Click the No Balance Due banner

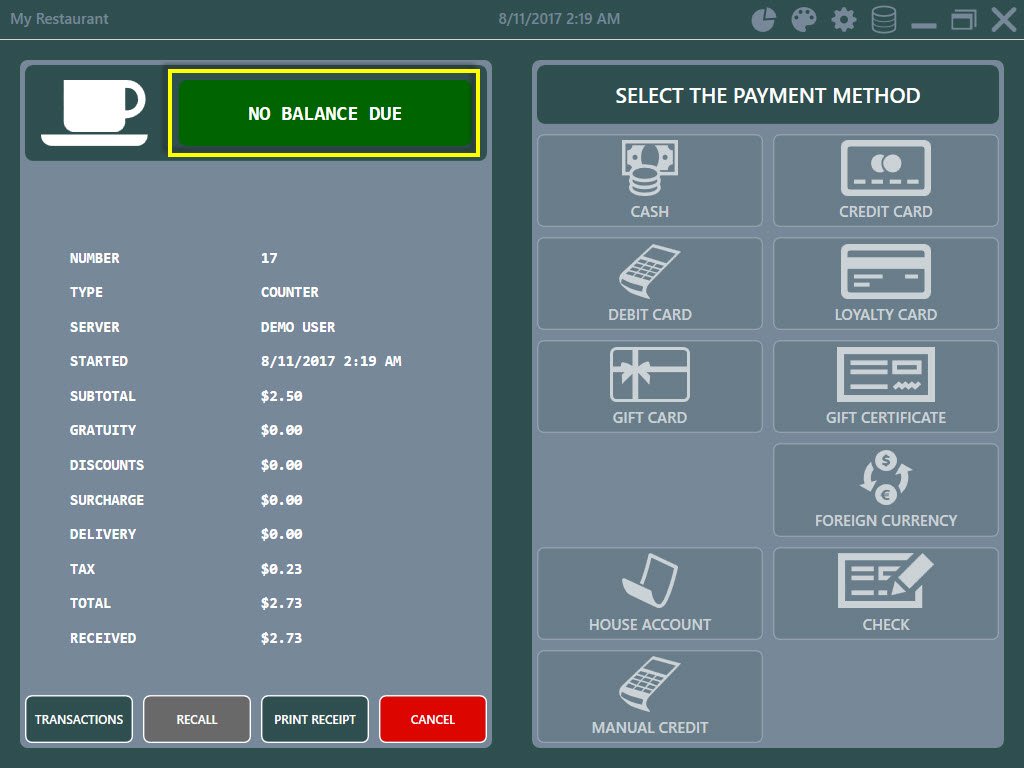pos(324,113)
